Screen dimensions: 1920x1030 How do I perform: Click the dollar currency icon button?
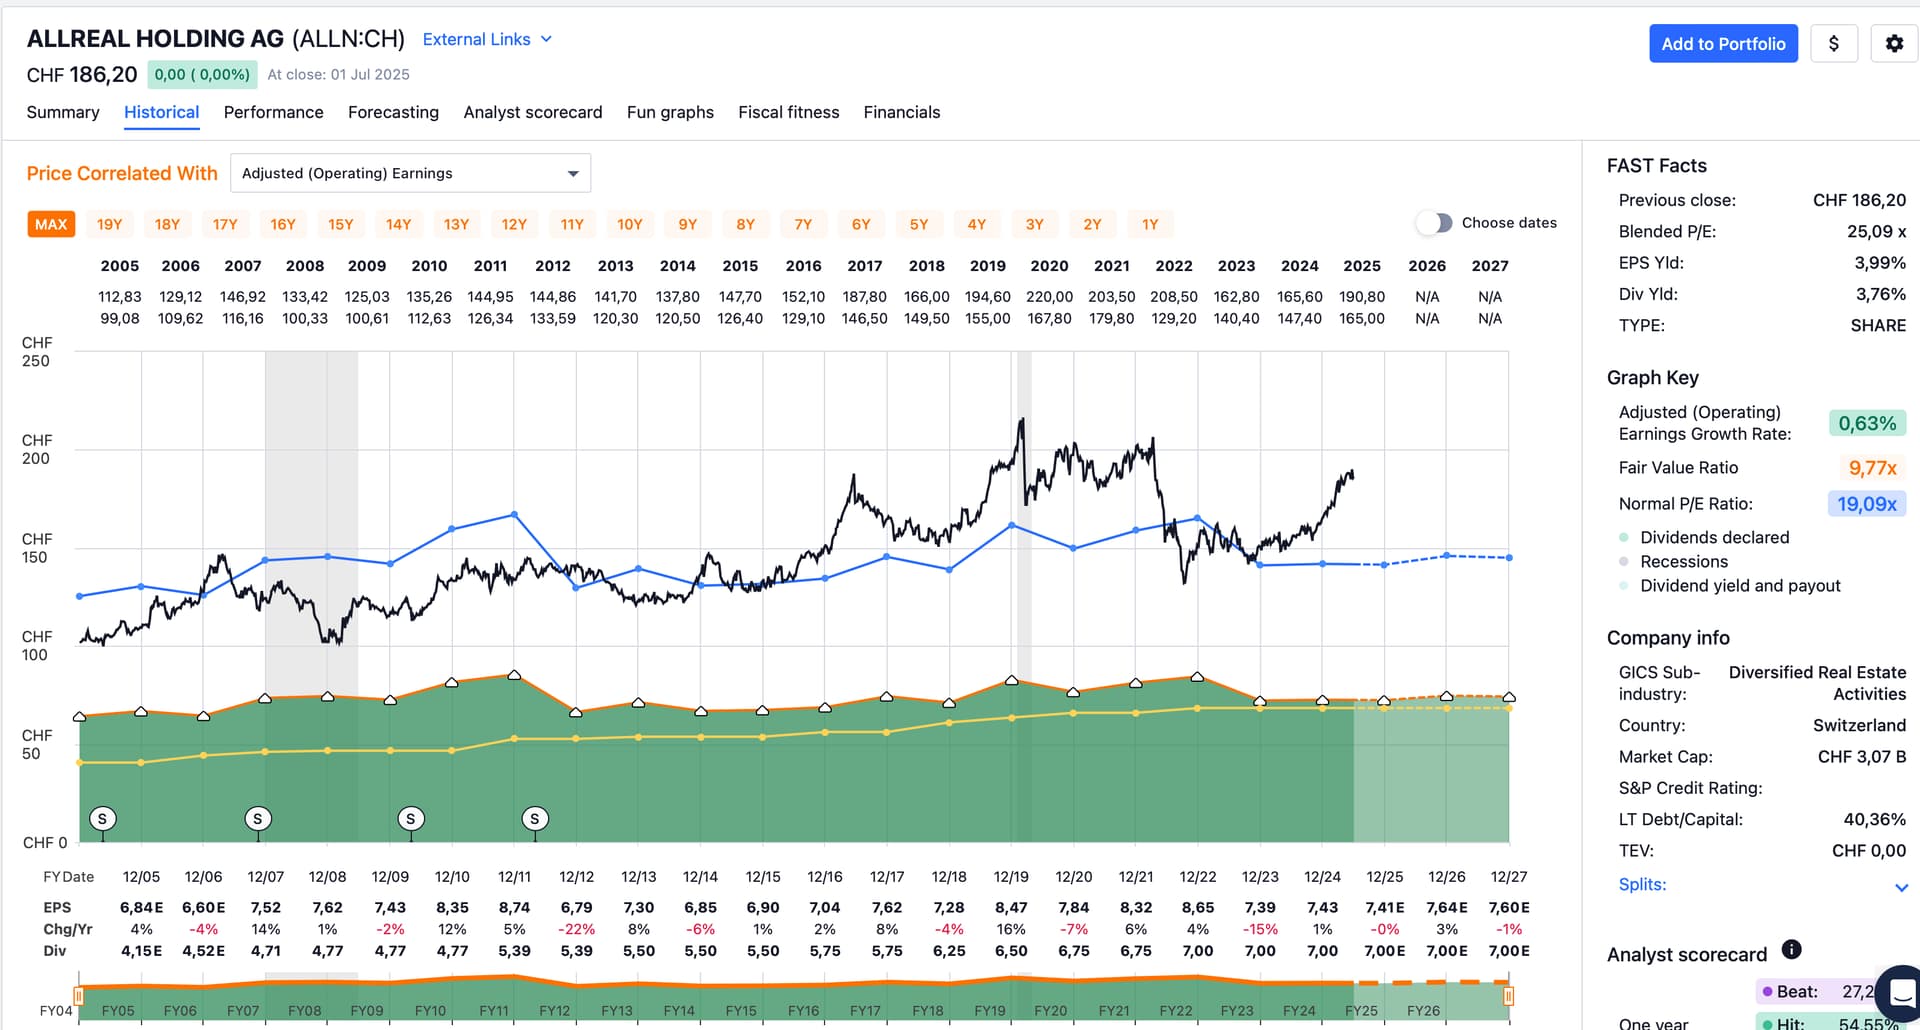[1833, 44]
